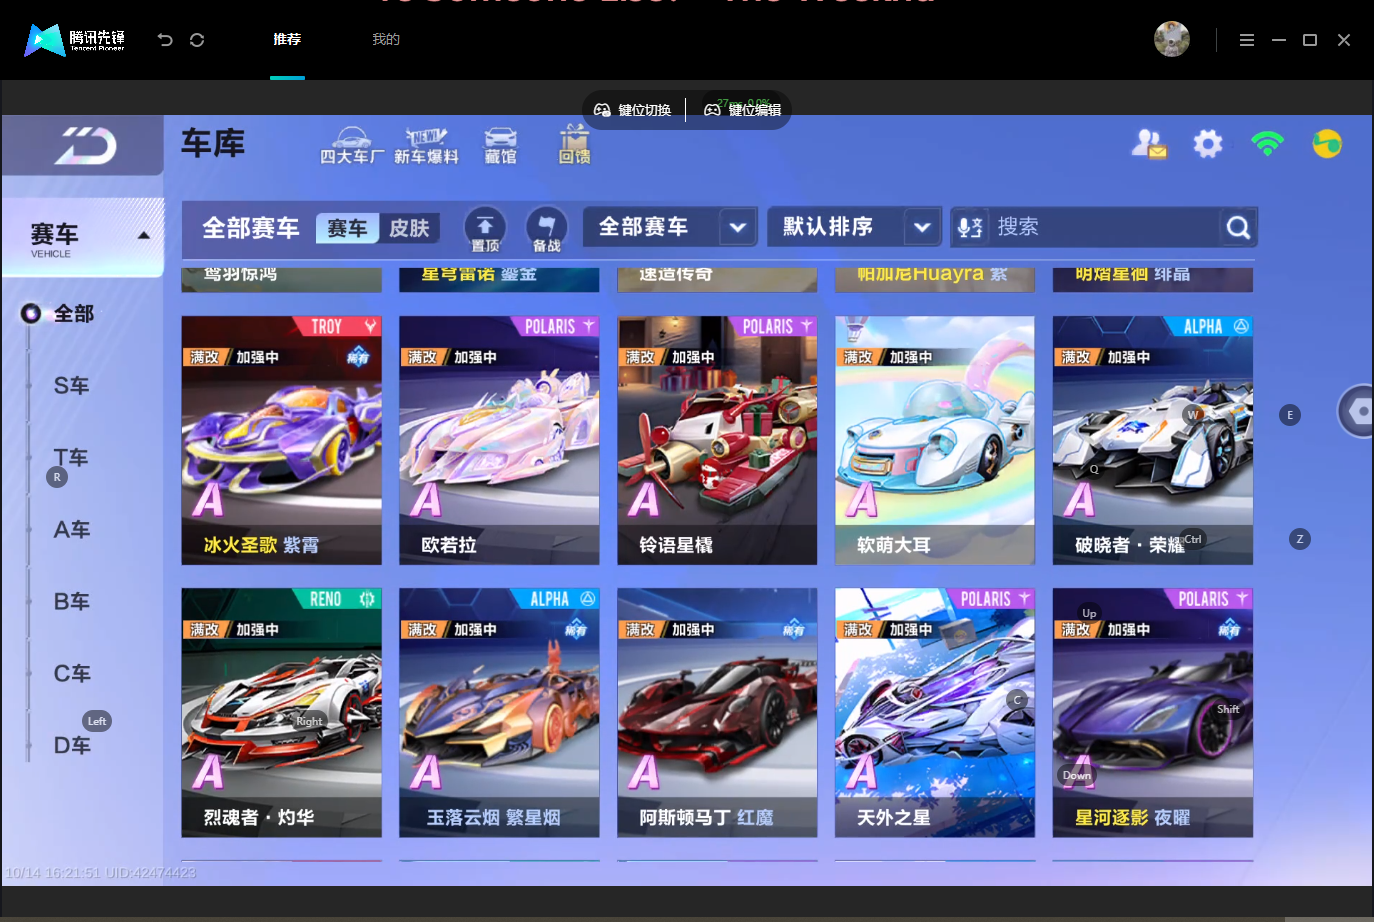This screenshot has height=922, width=1374.
Task: Select the B车 category
Action: click(x=72, y=602)
